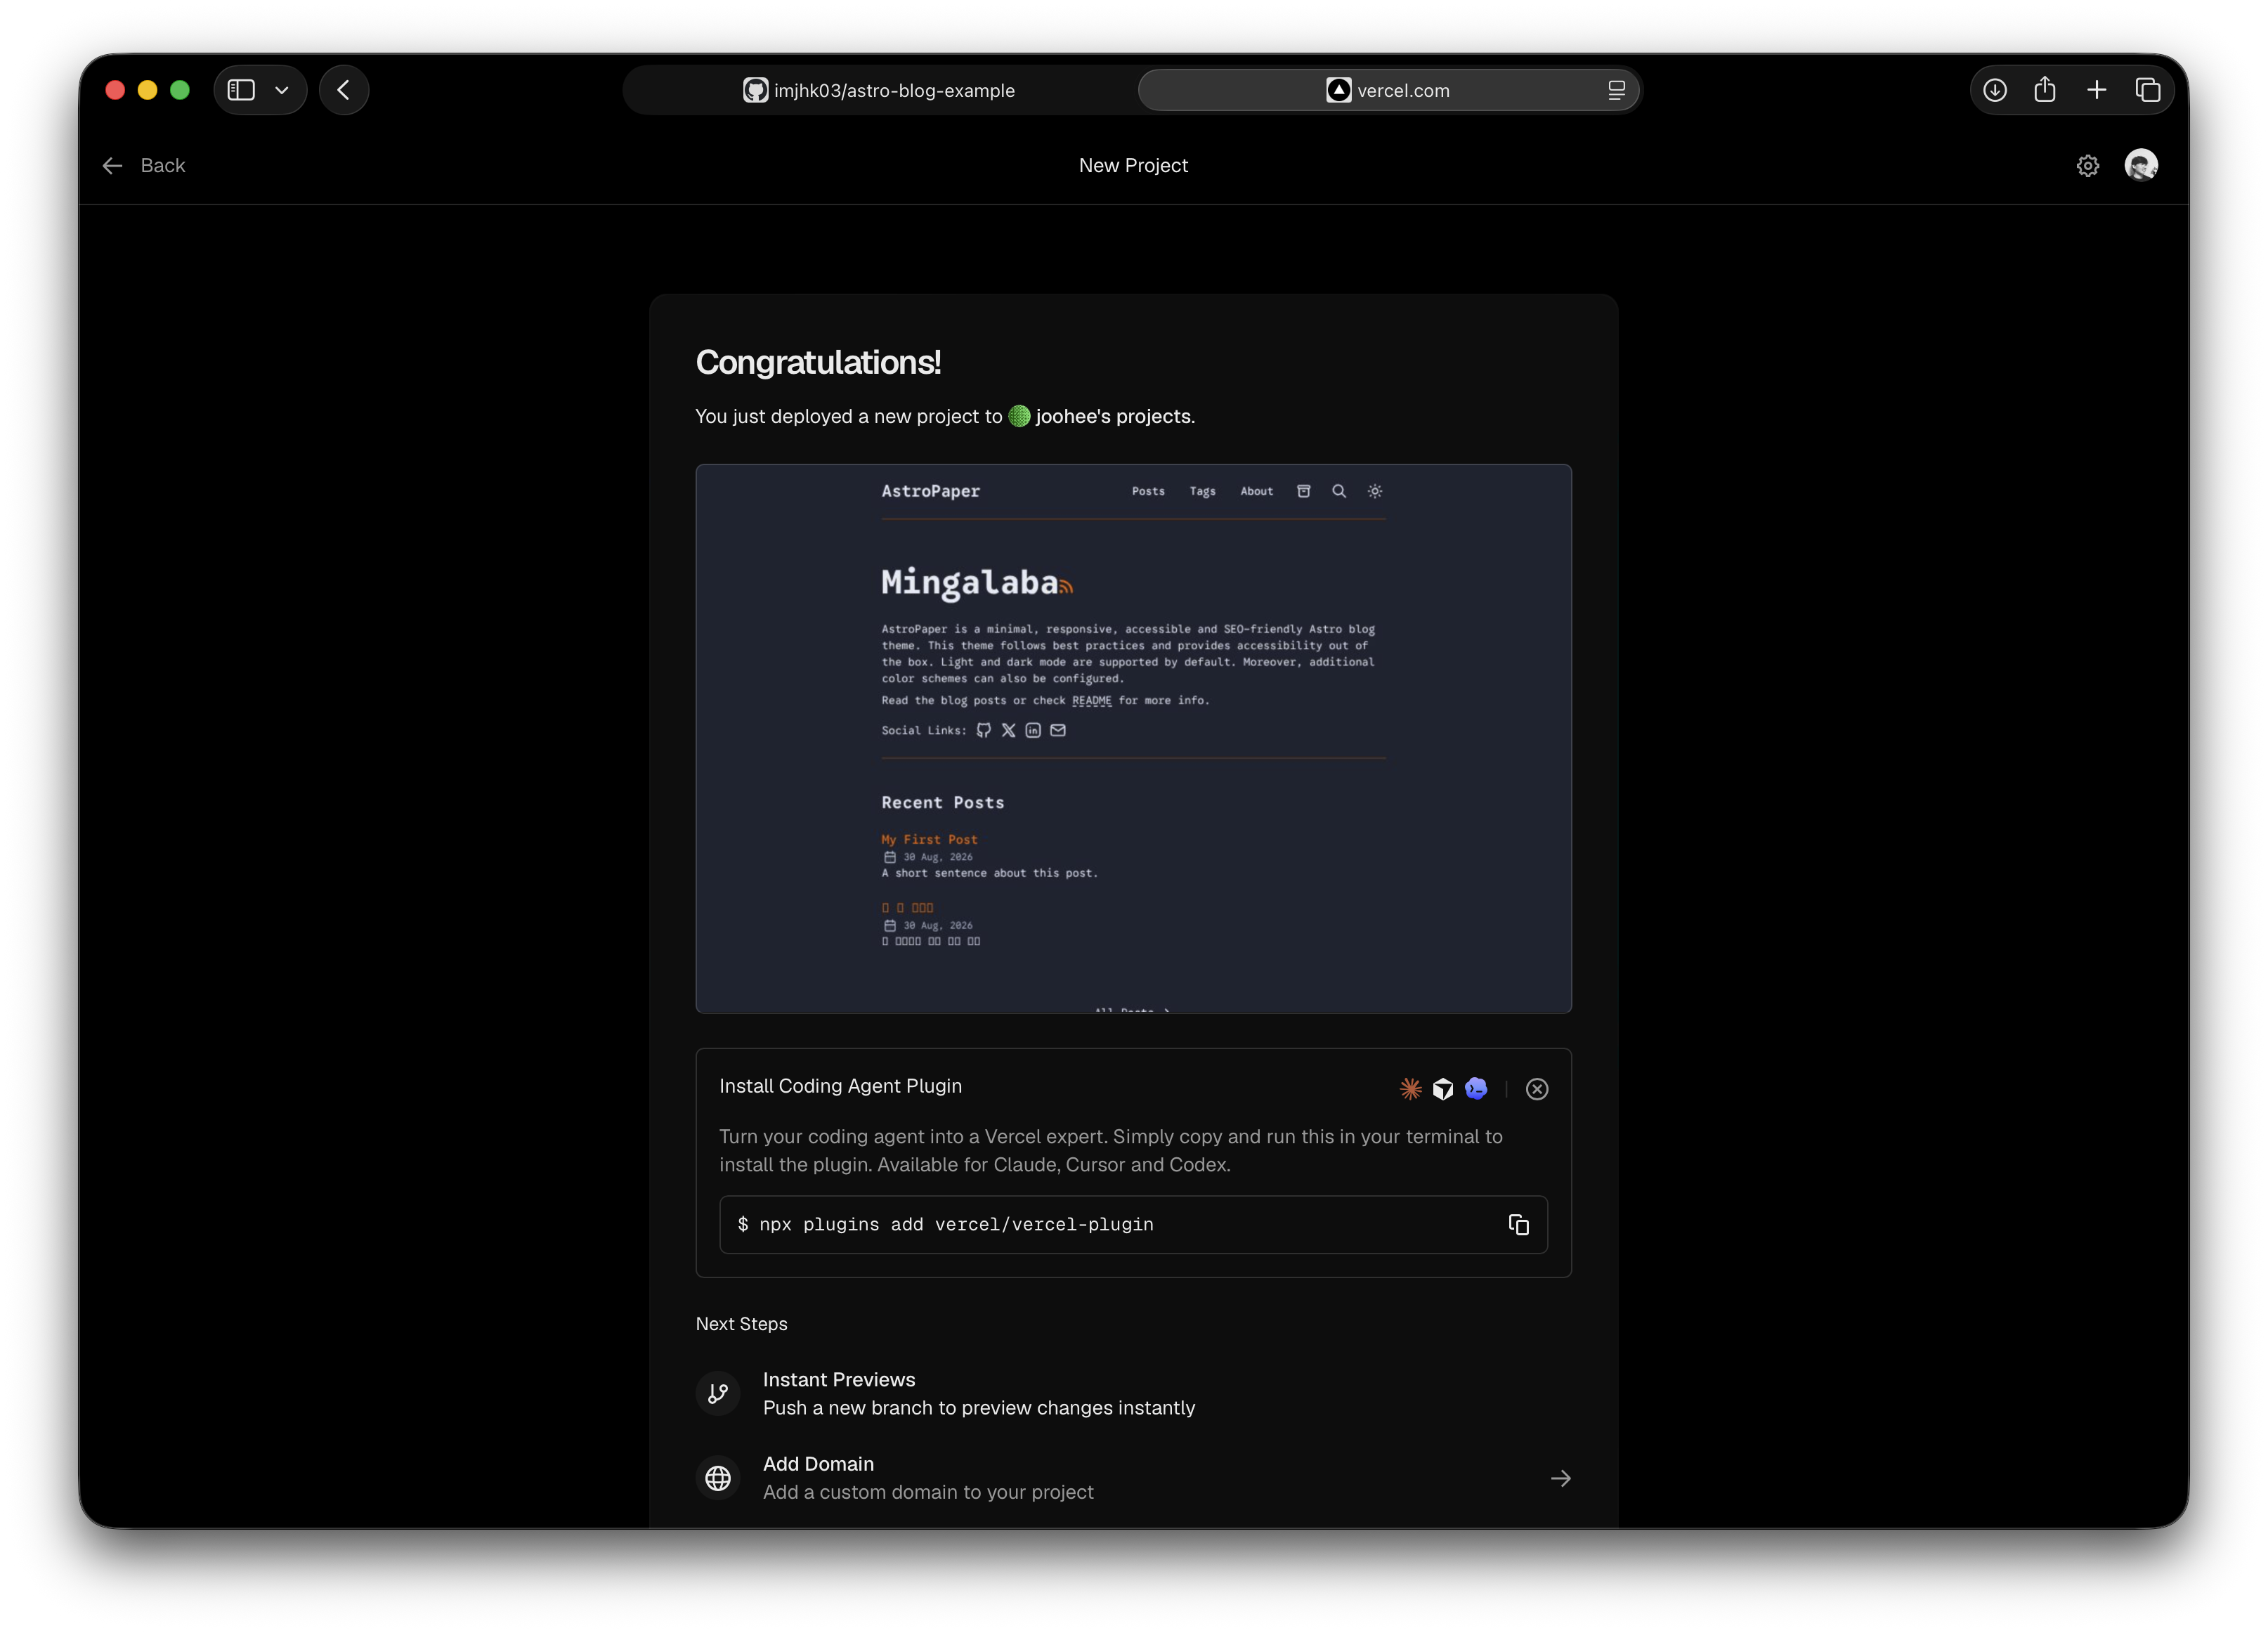The width and height of the screenshot is (2268, 1633).
Task: Select the vercel.com tab
Action: tap(1388, 90)
